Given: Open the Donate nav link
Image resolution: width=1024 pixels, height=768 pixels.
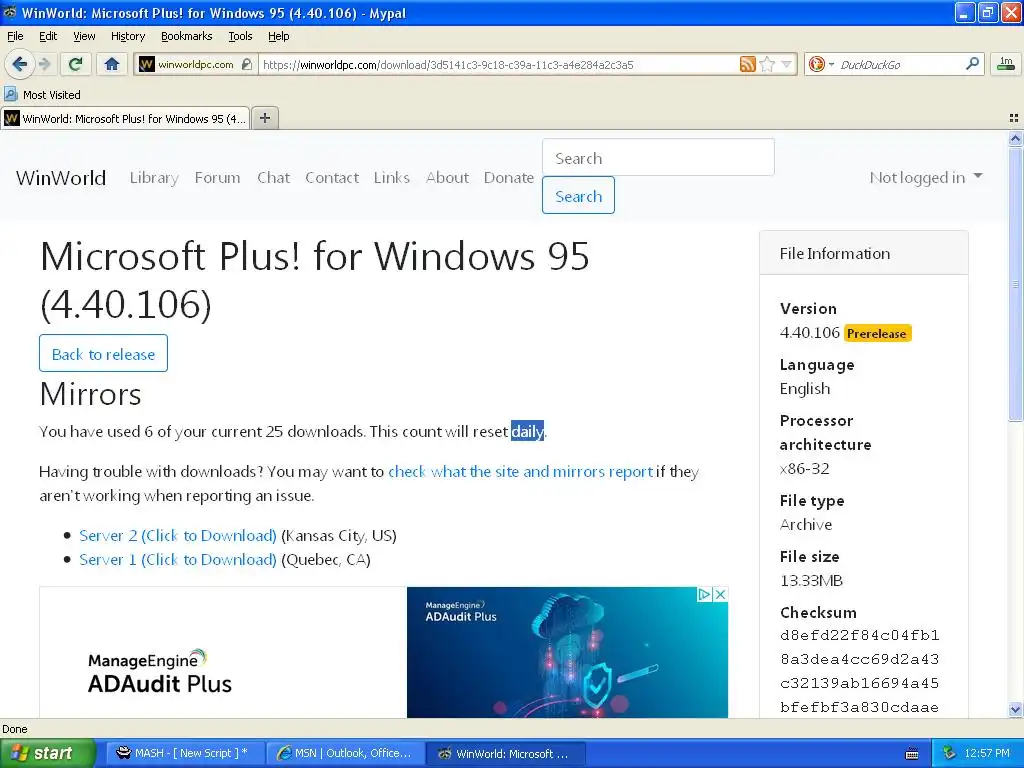Looking at the screenshot, I should (x=509, y=178).
